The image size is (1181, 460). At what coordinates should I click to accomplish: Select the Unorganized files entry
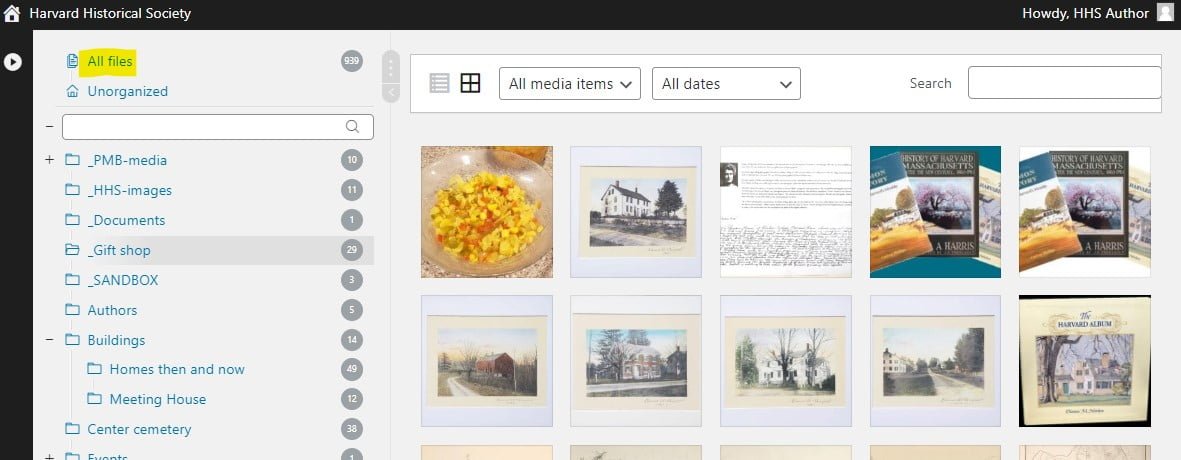click(127, 91)
